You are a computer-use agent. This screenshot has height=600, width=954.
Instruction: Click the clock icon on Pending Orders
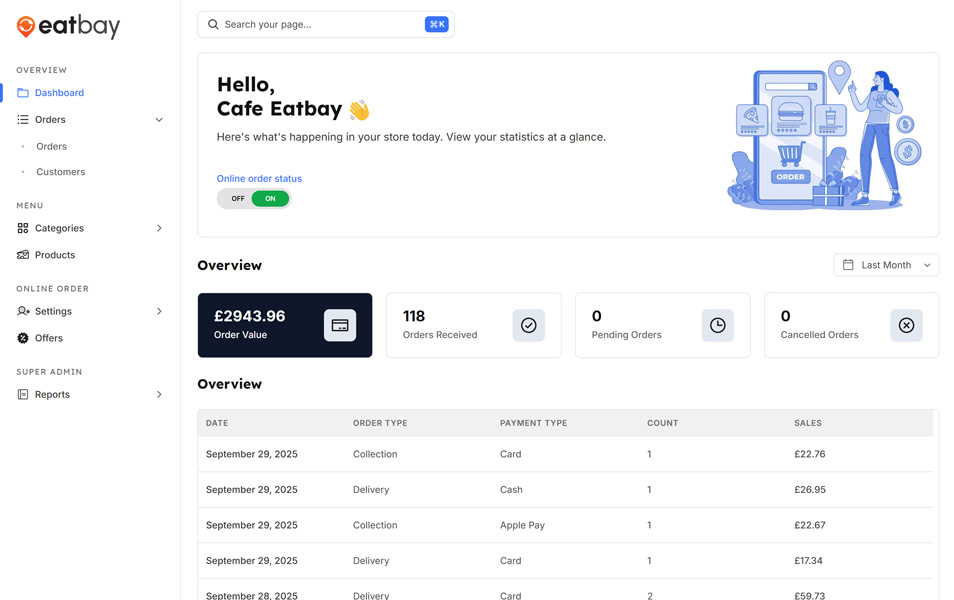tap(717, 325)
